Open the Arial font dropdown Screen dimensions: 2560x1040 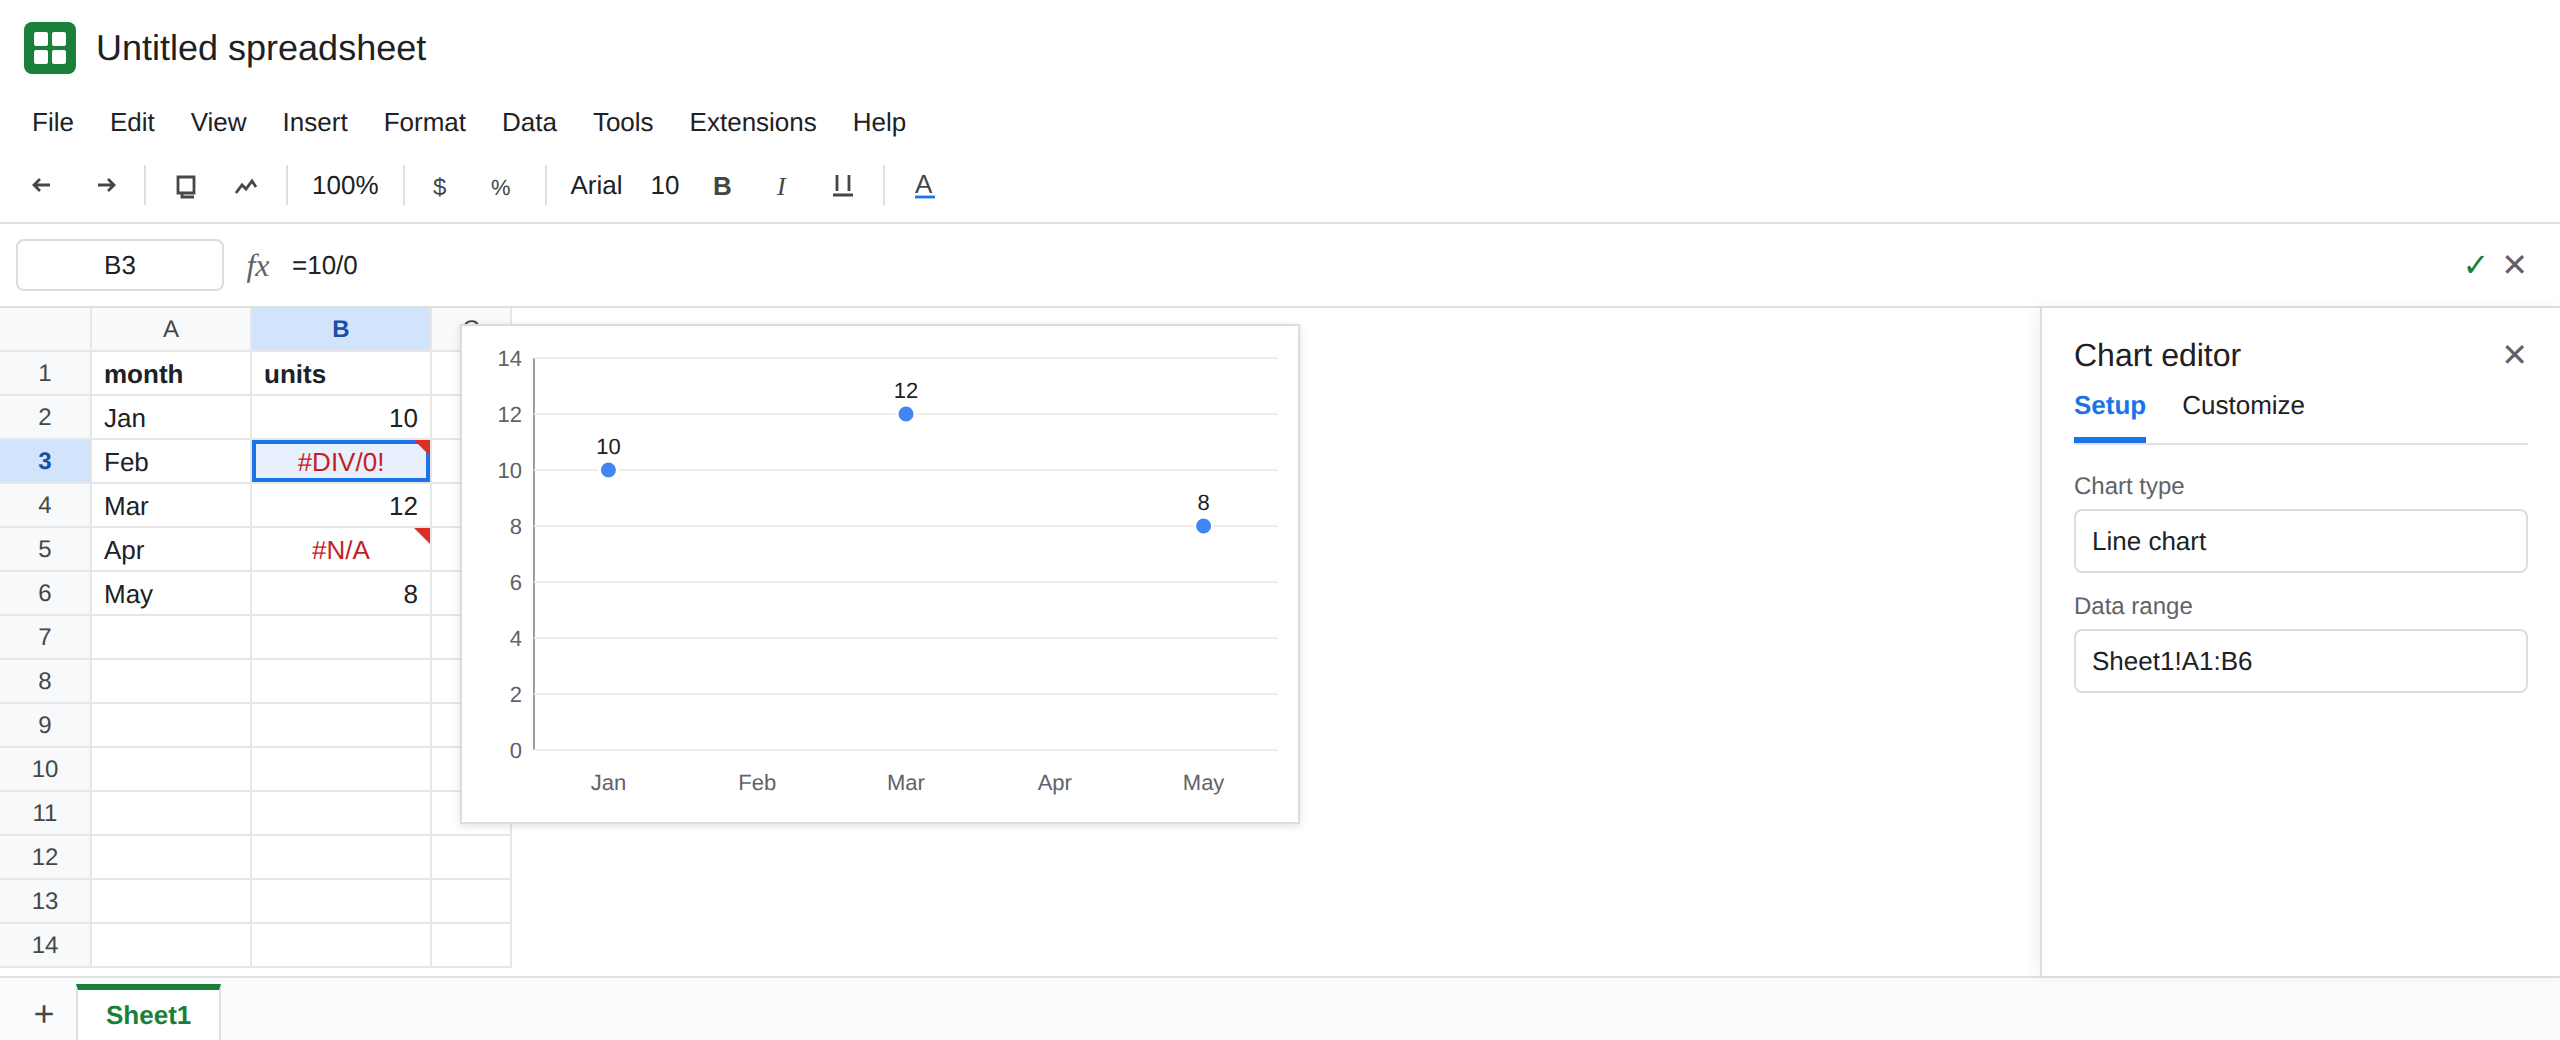tap(596, 186)
